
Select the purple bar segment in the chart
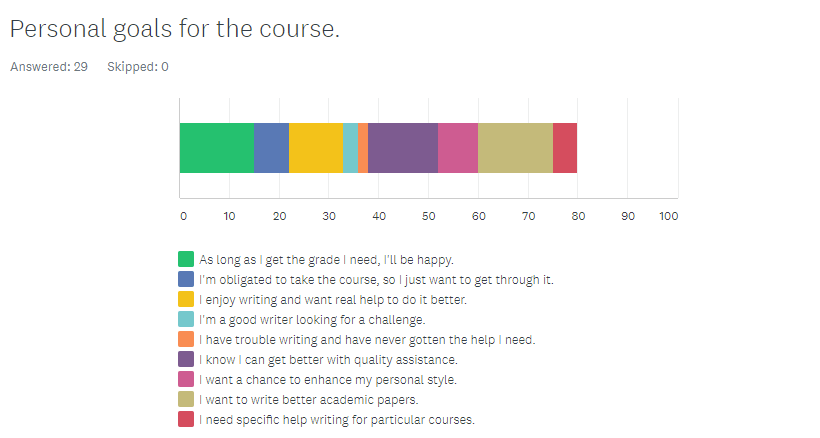click(402, 148)
